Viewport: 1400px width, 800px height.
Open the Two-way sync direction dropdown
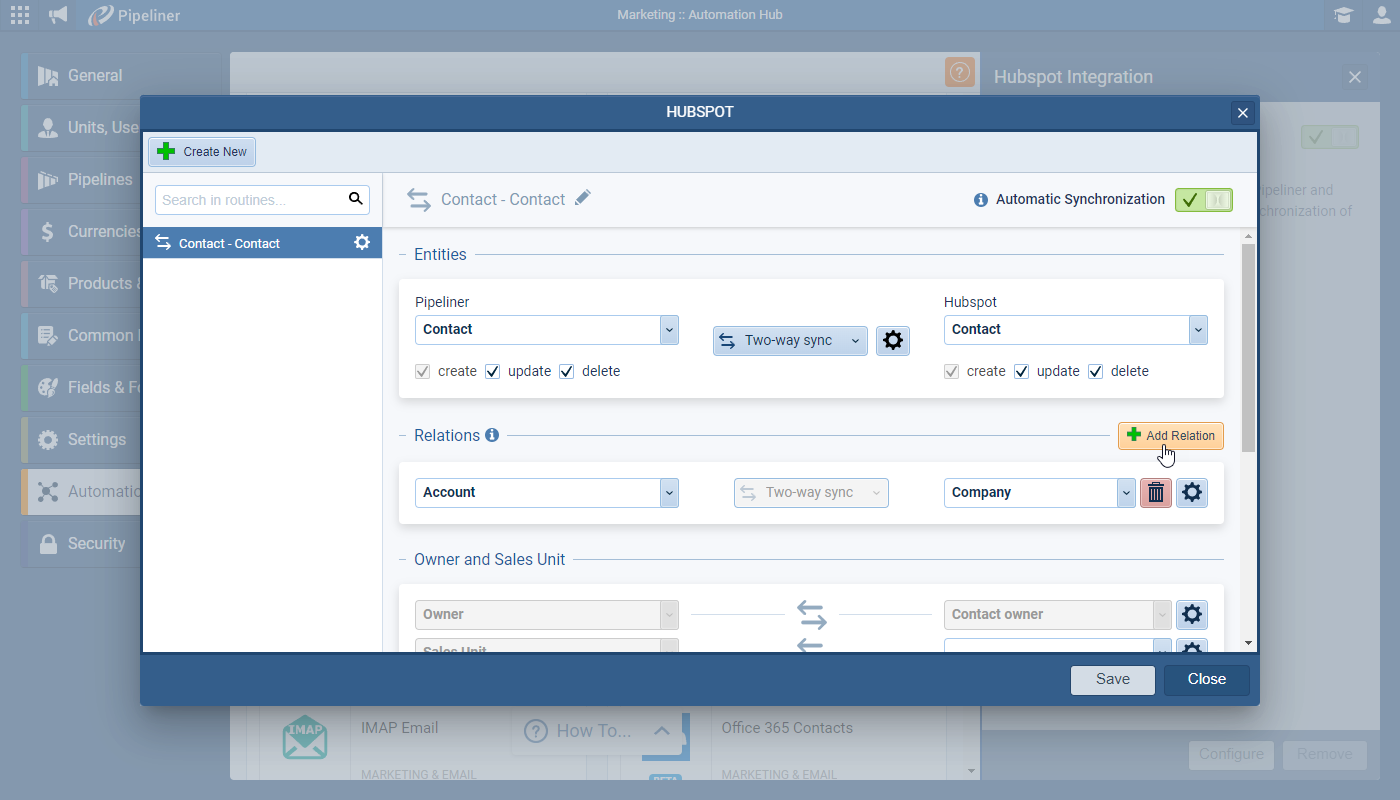790,341
